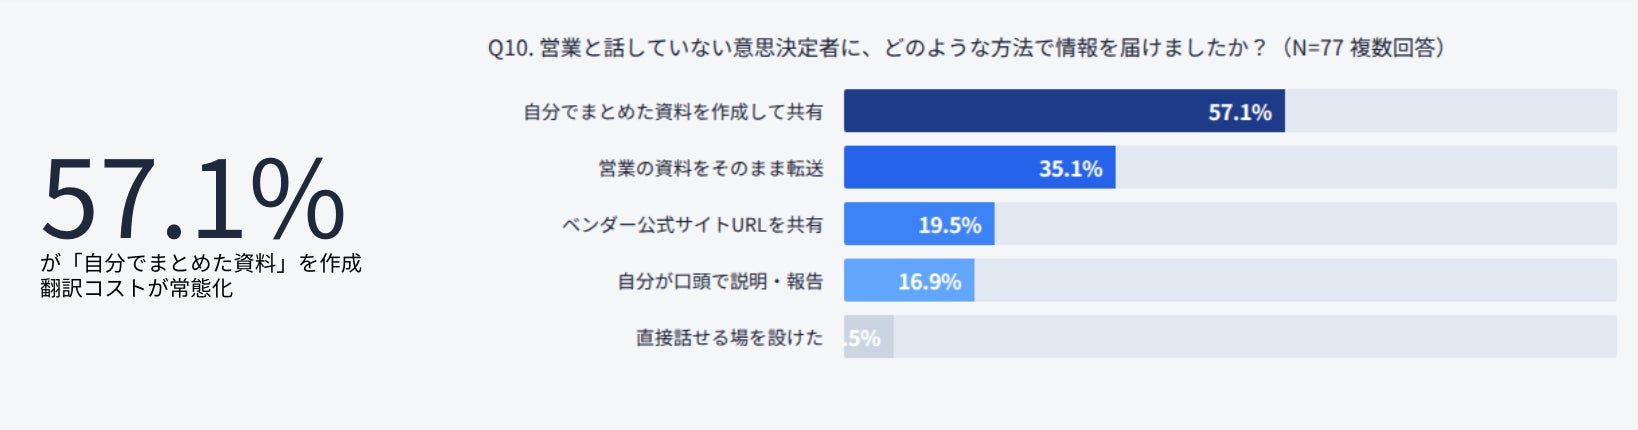Click the shortest bar for 直接話せる場を設けた
1638x430 pixels.
(868, 337)
